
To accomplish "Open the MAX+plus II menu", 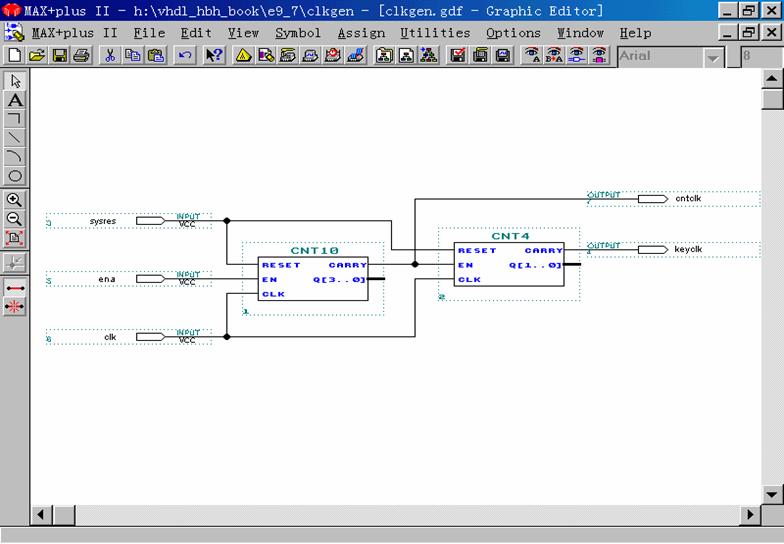I will [74, 33].
